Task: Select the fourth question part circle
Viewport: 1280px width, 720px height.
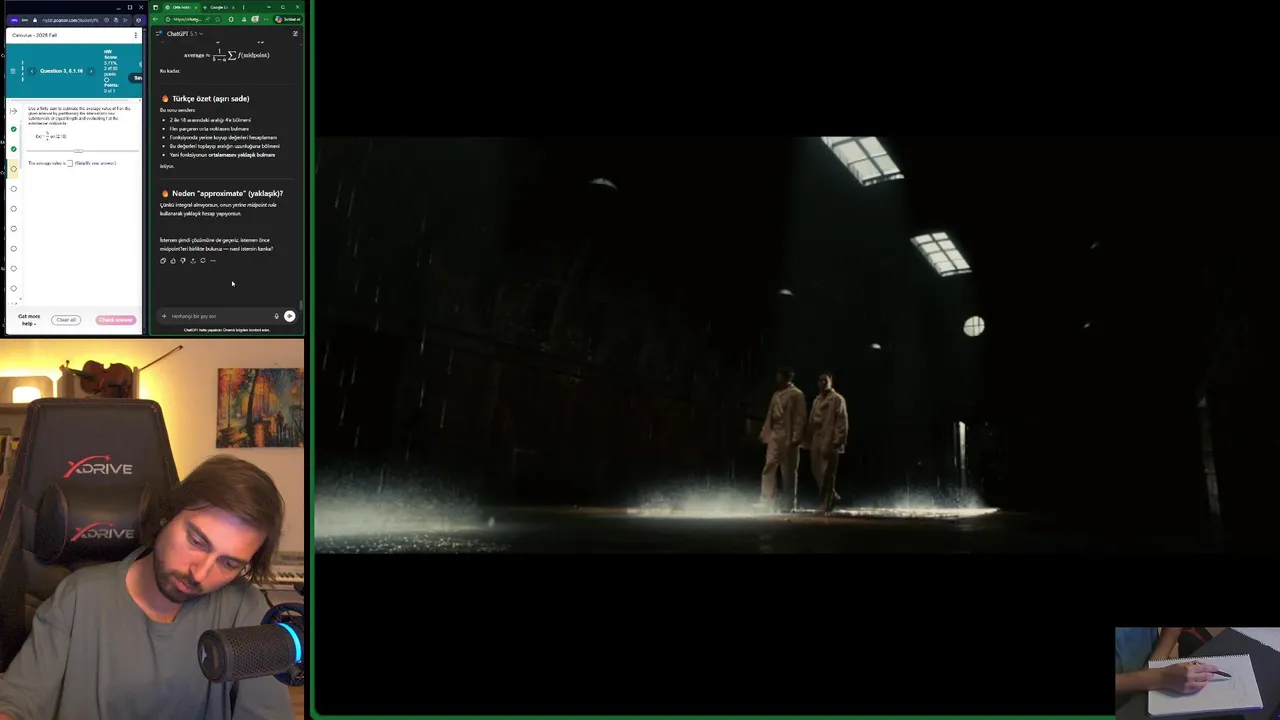Action: pos(13,189)
